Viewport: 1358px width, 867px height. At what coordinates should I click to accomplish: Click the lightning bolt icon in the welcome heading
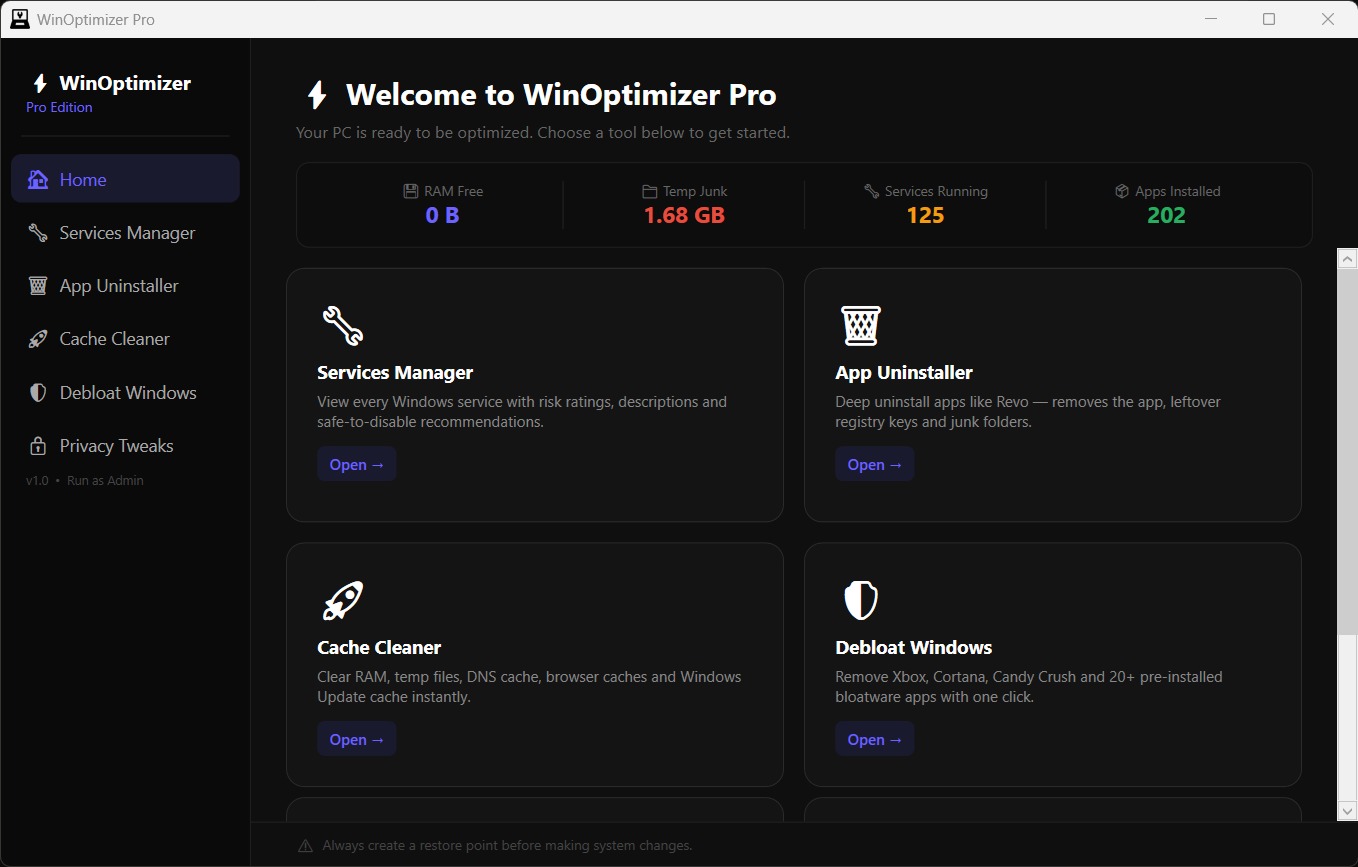(317, 95)
